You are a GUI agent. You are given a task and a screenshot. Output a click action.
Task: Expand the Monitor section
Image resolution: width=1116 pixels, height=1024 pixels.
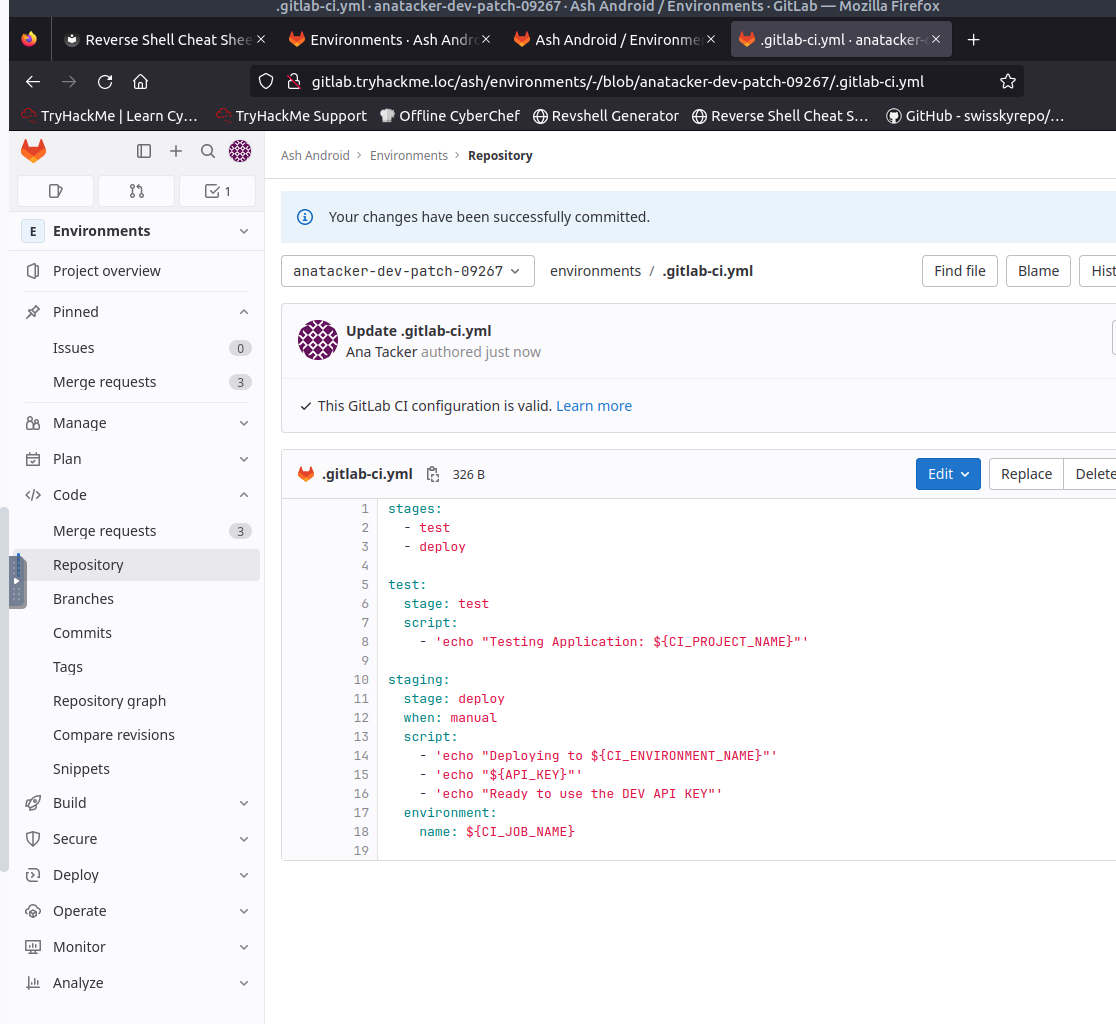[x=244, y=947]
